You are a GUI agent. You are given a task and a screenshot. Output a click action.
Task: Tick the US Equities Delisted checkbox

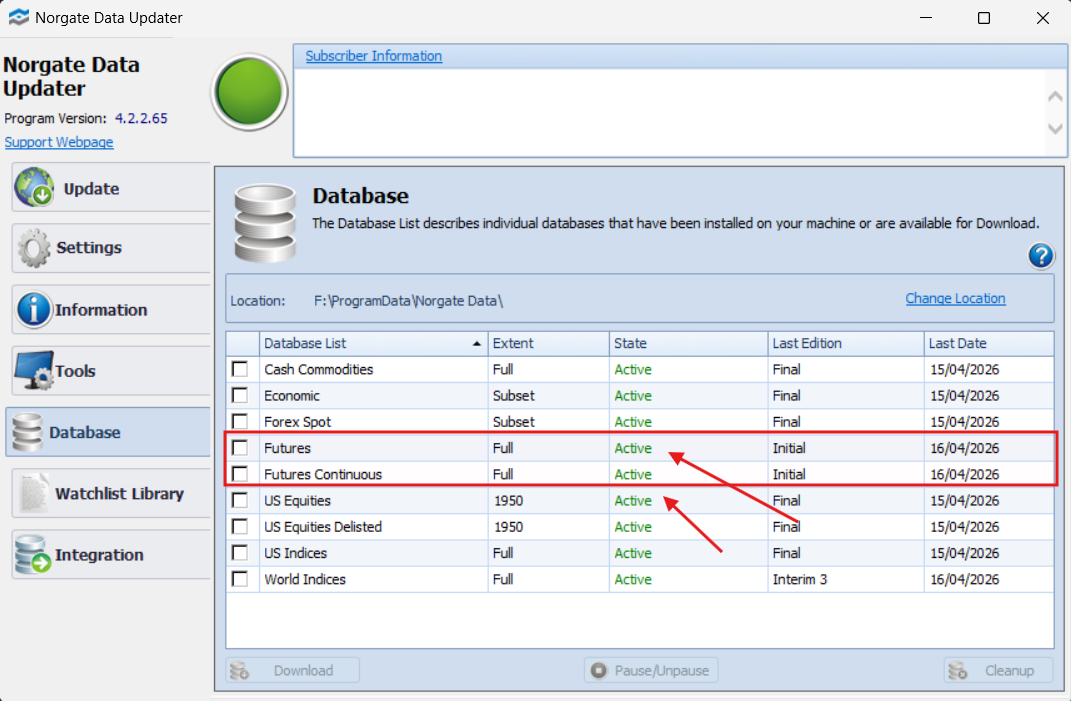tap(240, 526)
